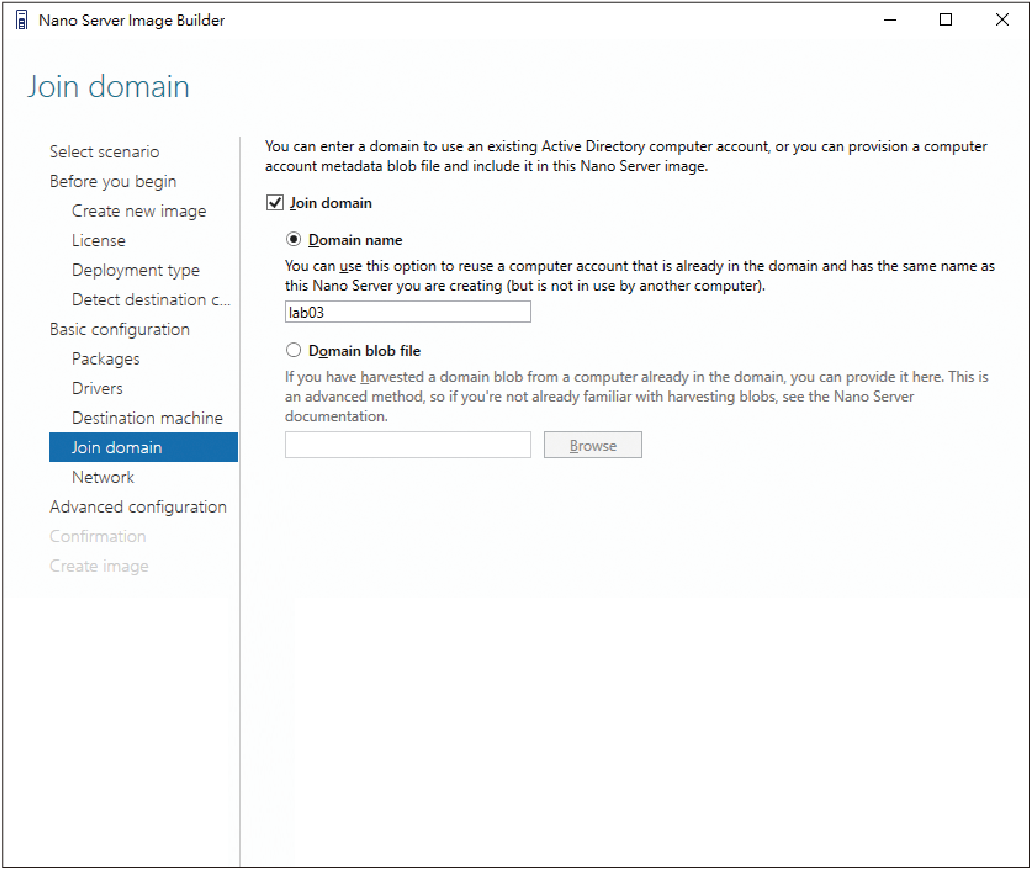This screenshot has height=871, width=1033.
Task: Click the Nano Server Image Builder app icon
Action: pos(21,20)
